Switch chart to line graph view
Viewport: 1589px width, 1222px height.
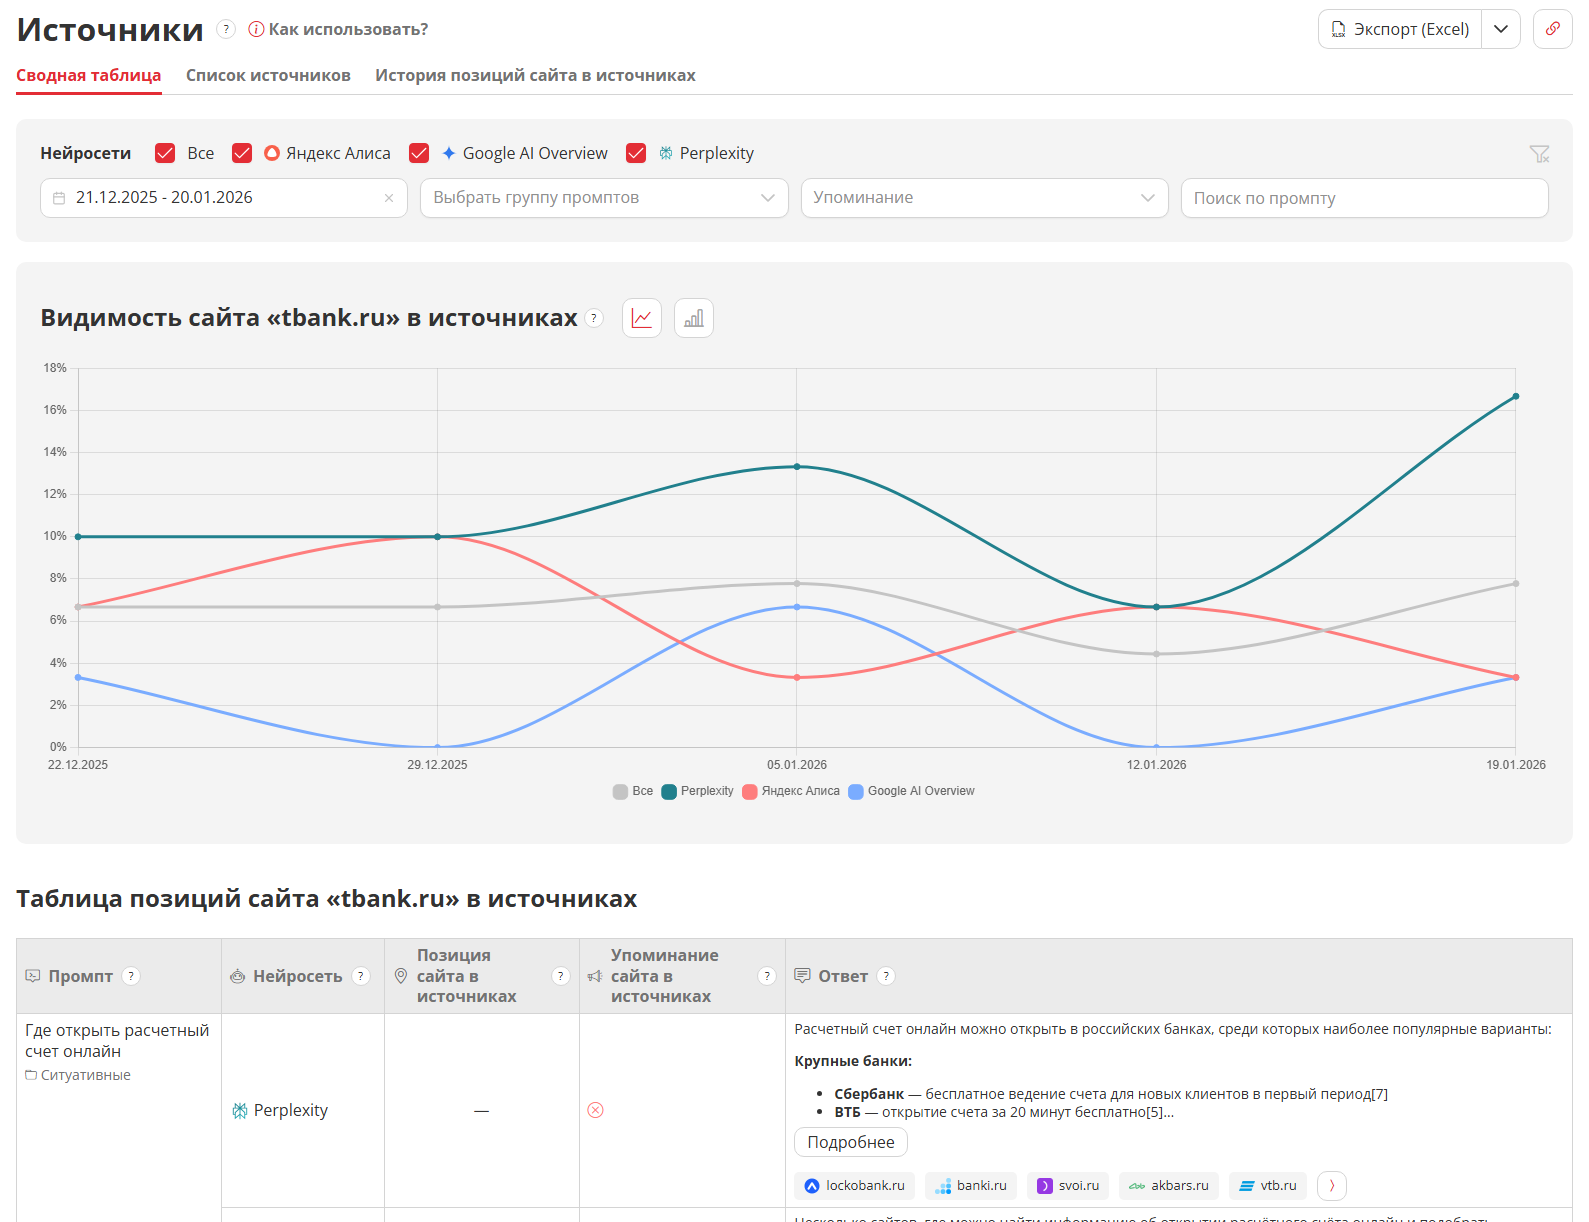pyautogui.click(x=641, y=318)
